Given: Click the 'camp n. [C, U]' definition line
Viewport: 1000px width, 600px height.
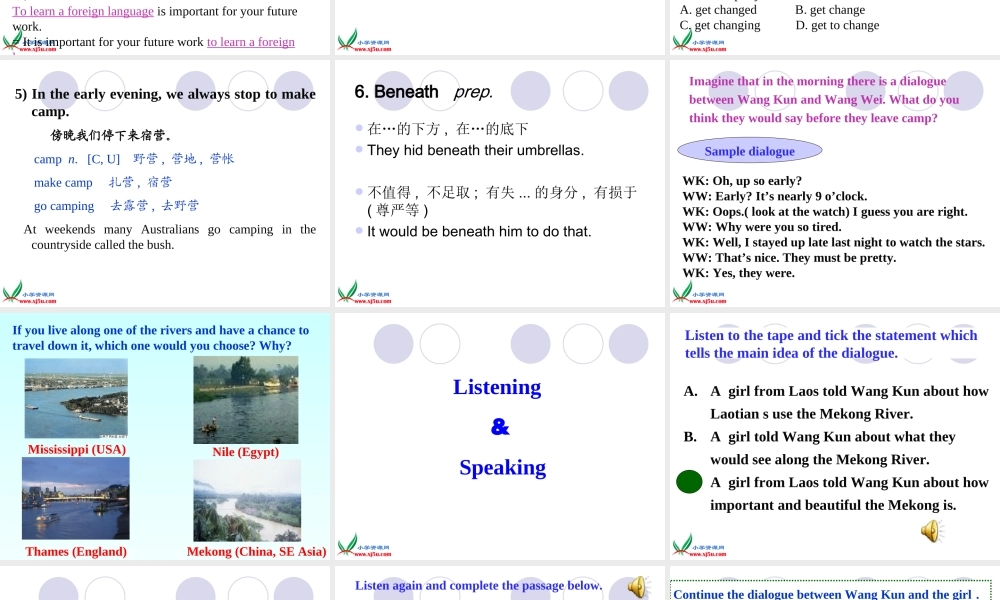Looking at the screenshot, I should 134,159.
